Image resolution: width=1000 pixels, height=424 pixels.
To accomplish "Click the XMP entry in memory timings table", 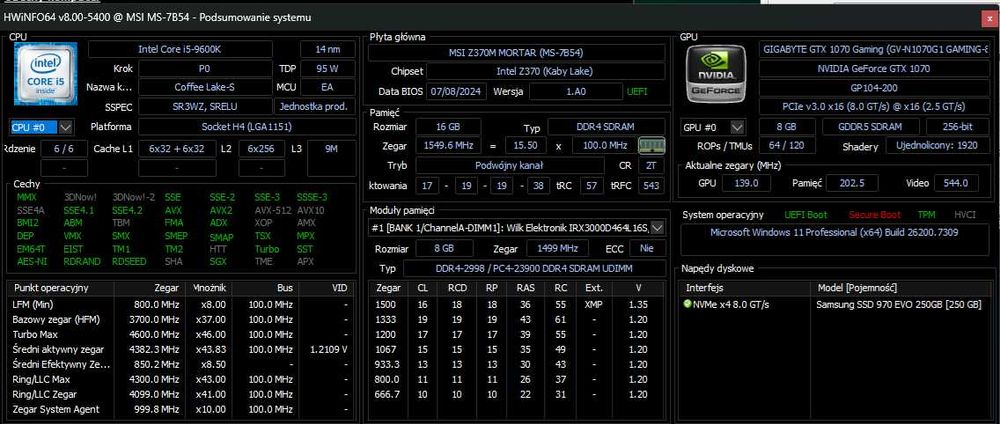I will (593, 305).
